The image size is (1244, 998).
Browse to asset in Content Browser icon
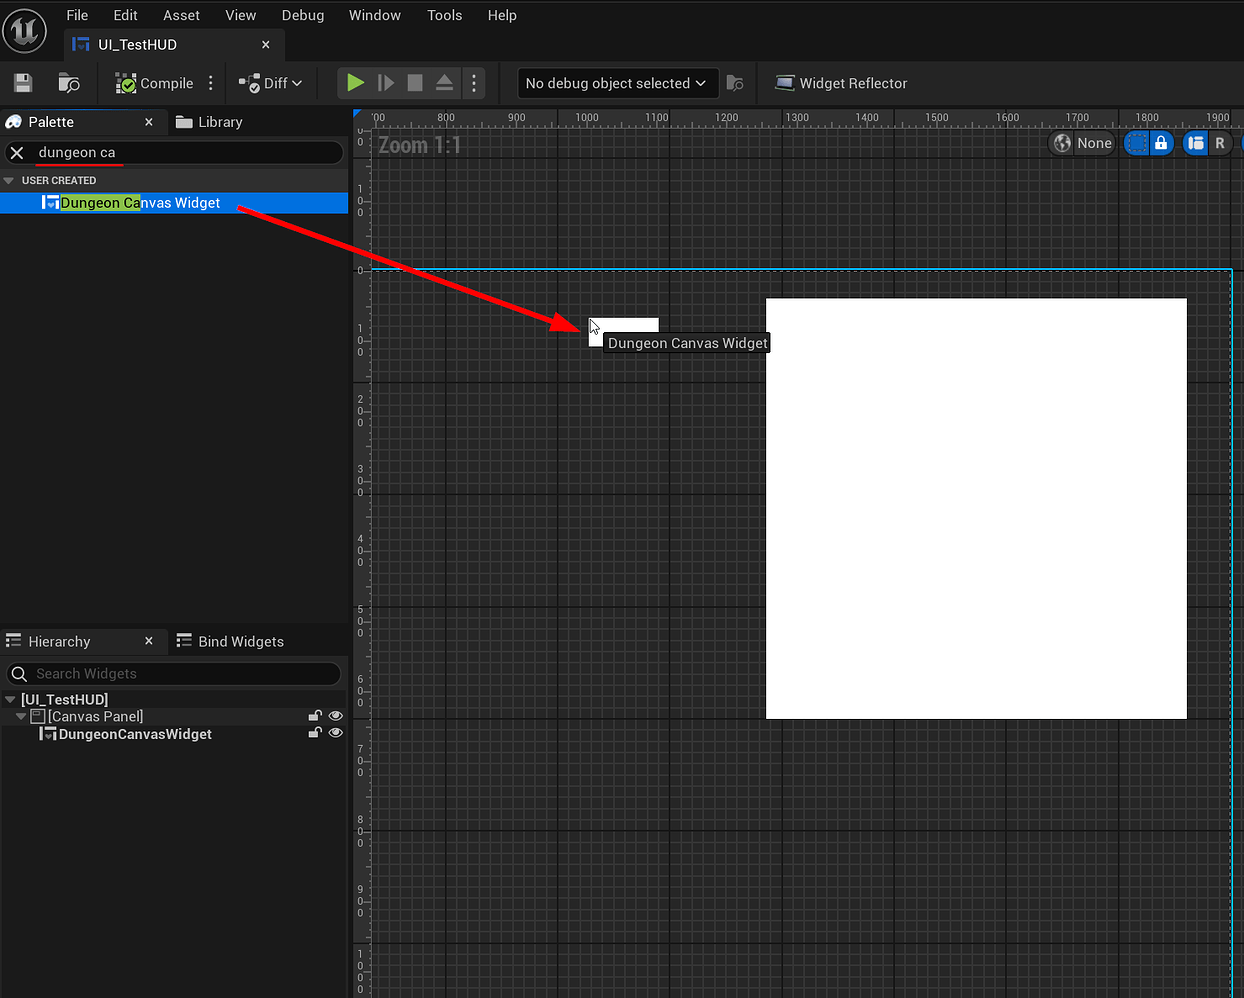tap(66, 83)
